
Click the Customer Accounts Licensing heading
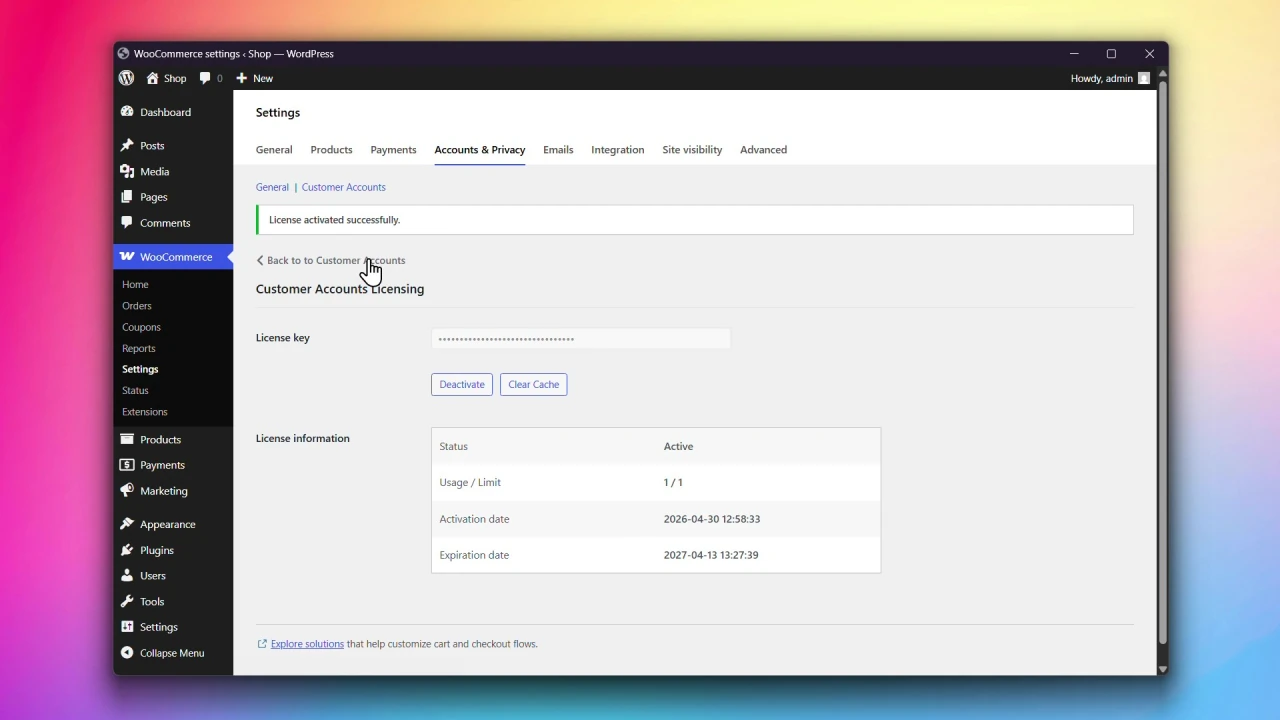tap(340, 289)
